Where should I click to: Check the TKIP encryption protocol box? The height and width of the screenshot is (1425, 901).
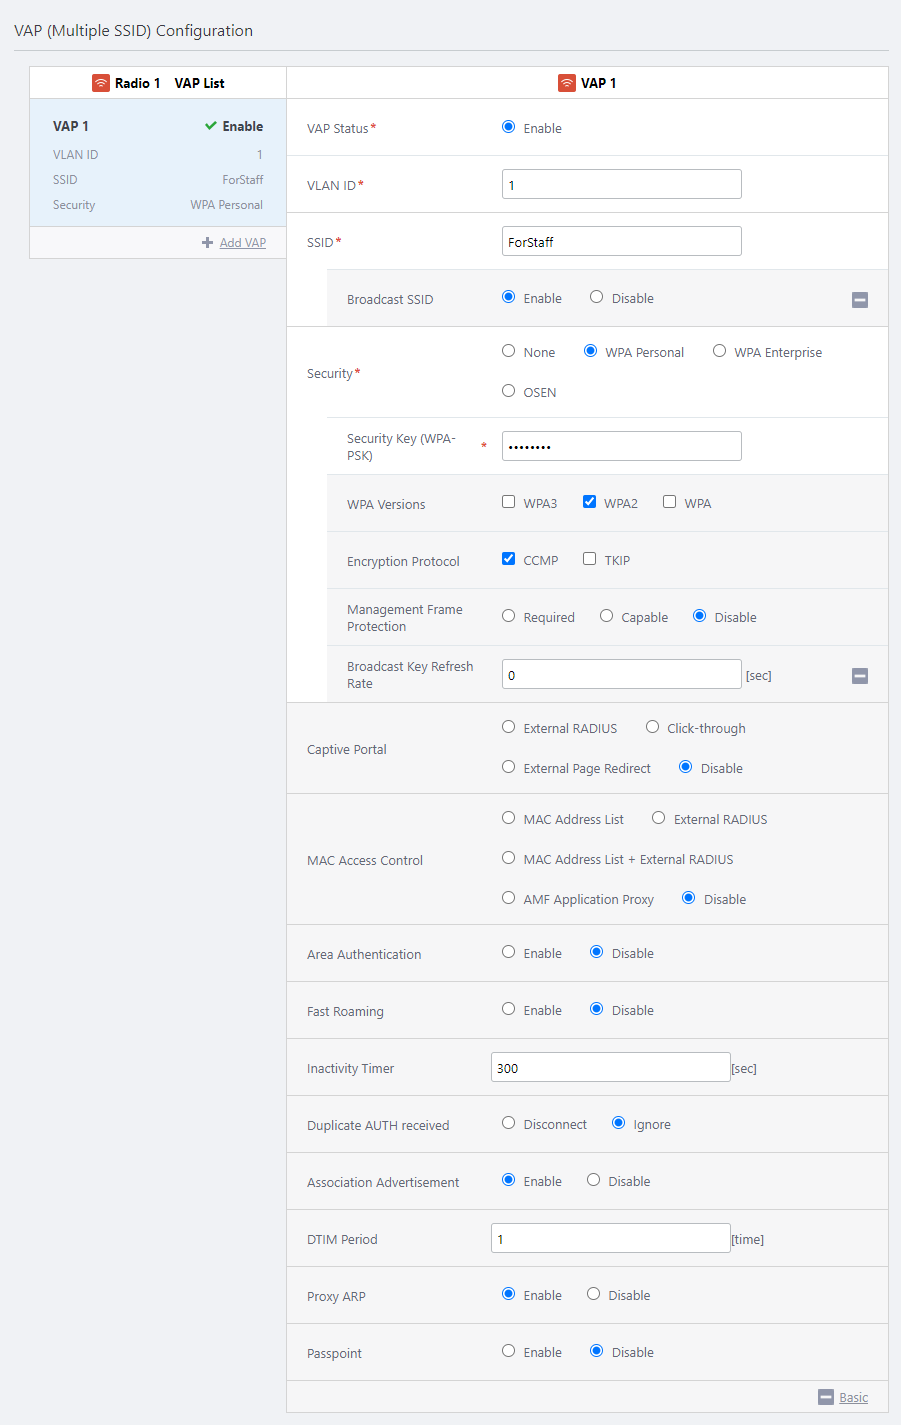click(590, 559)
